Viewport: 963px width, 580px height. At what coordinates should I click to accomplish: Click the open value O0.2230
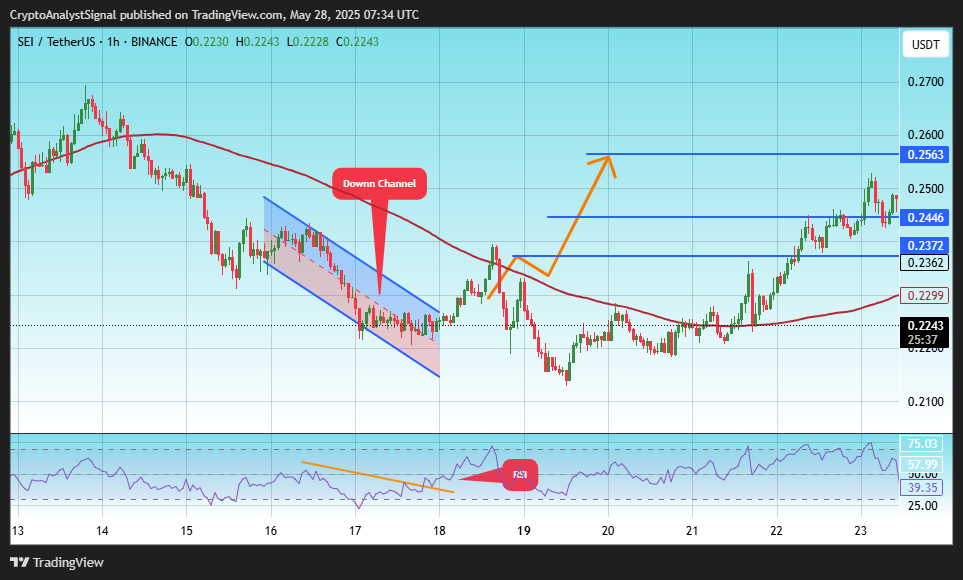206,42
